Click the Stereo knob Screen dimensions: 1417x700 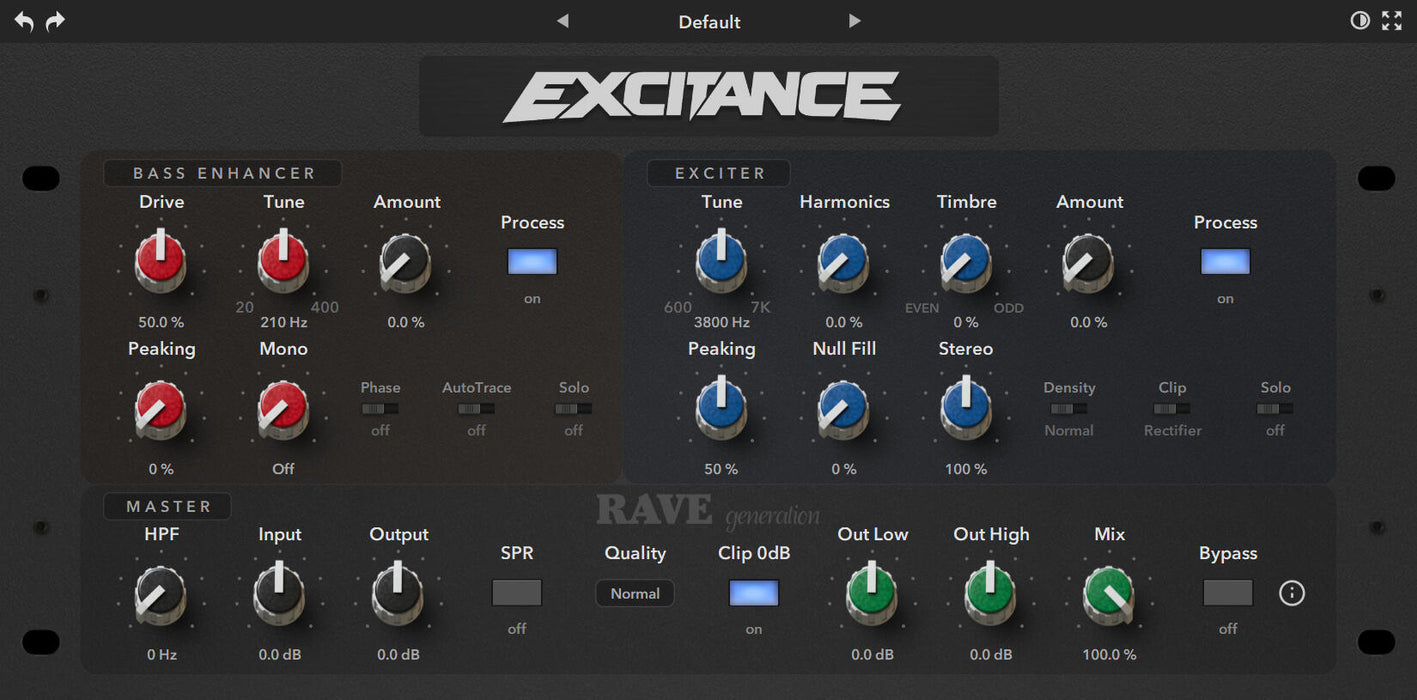966,409
